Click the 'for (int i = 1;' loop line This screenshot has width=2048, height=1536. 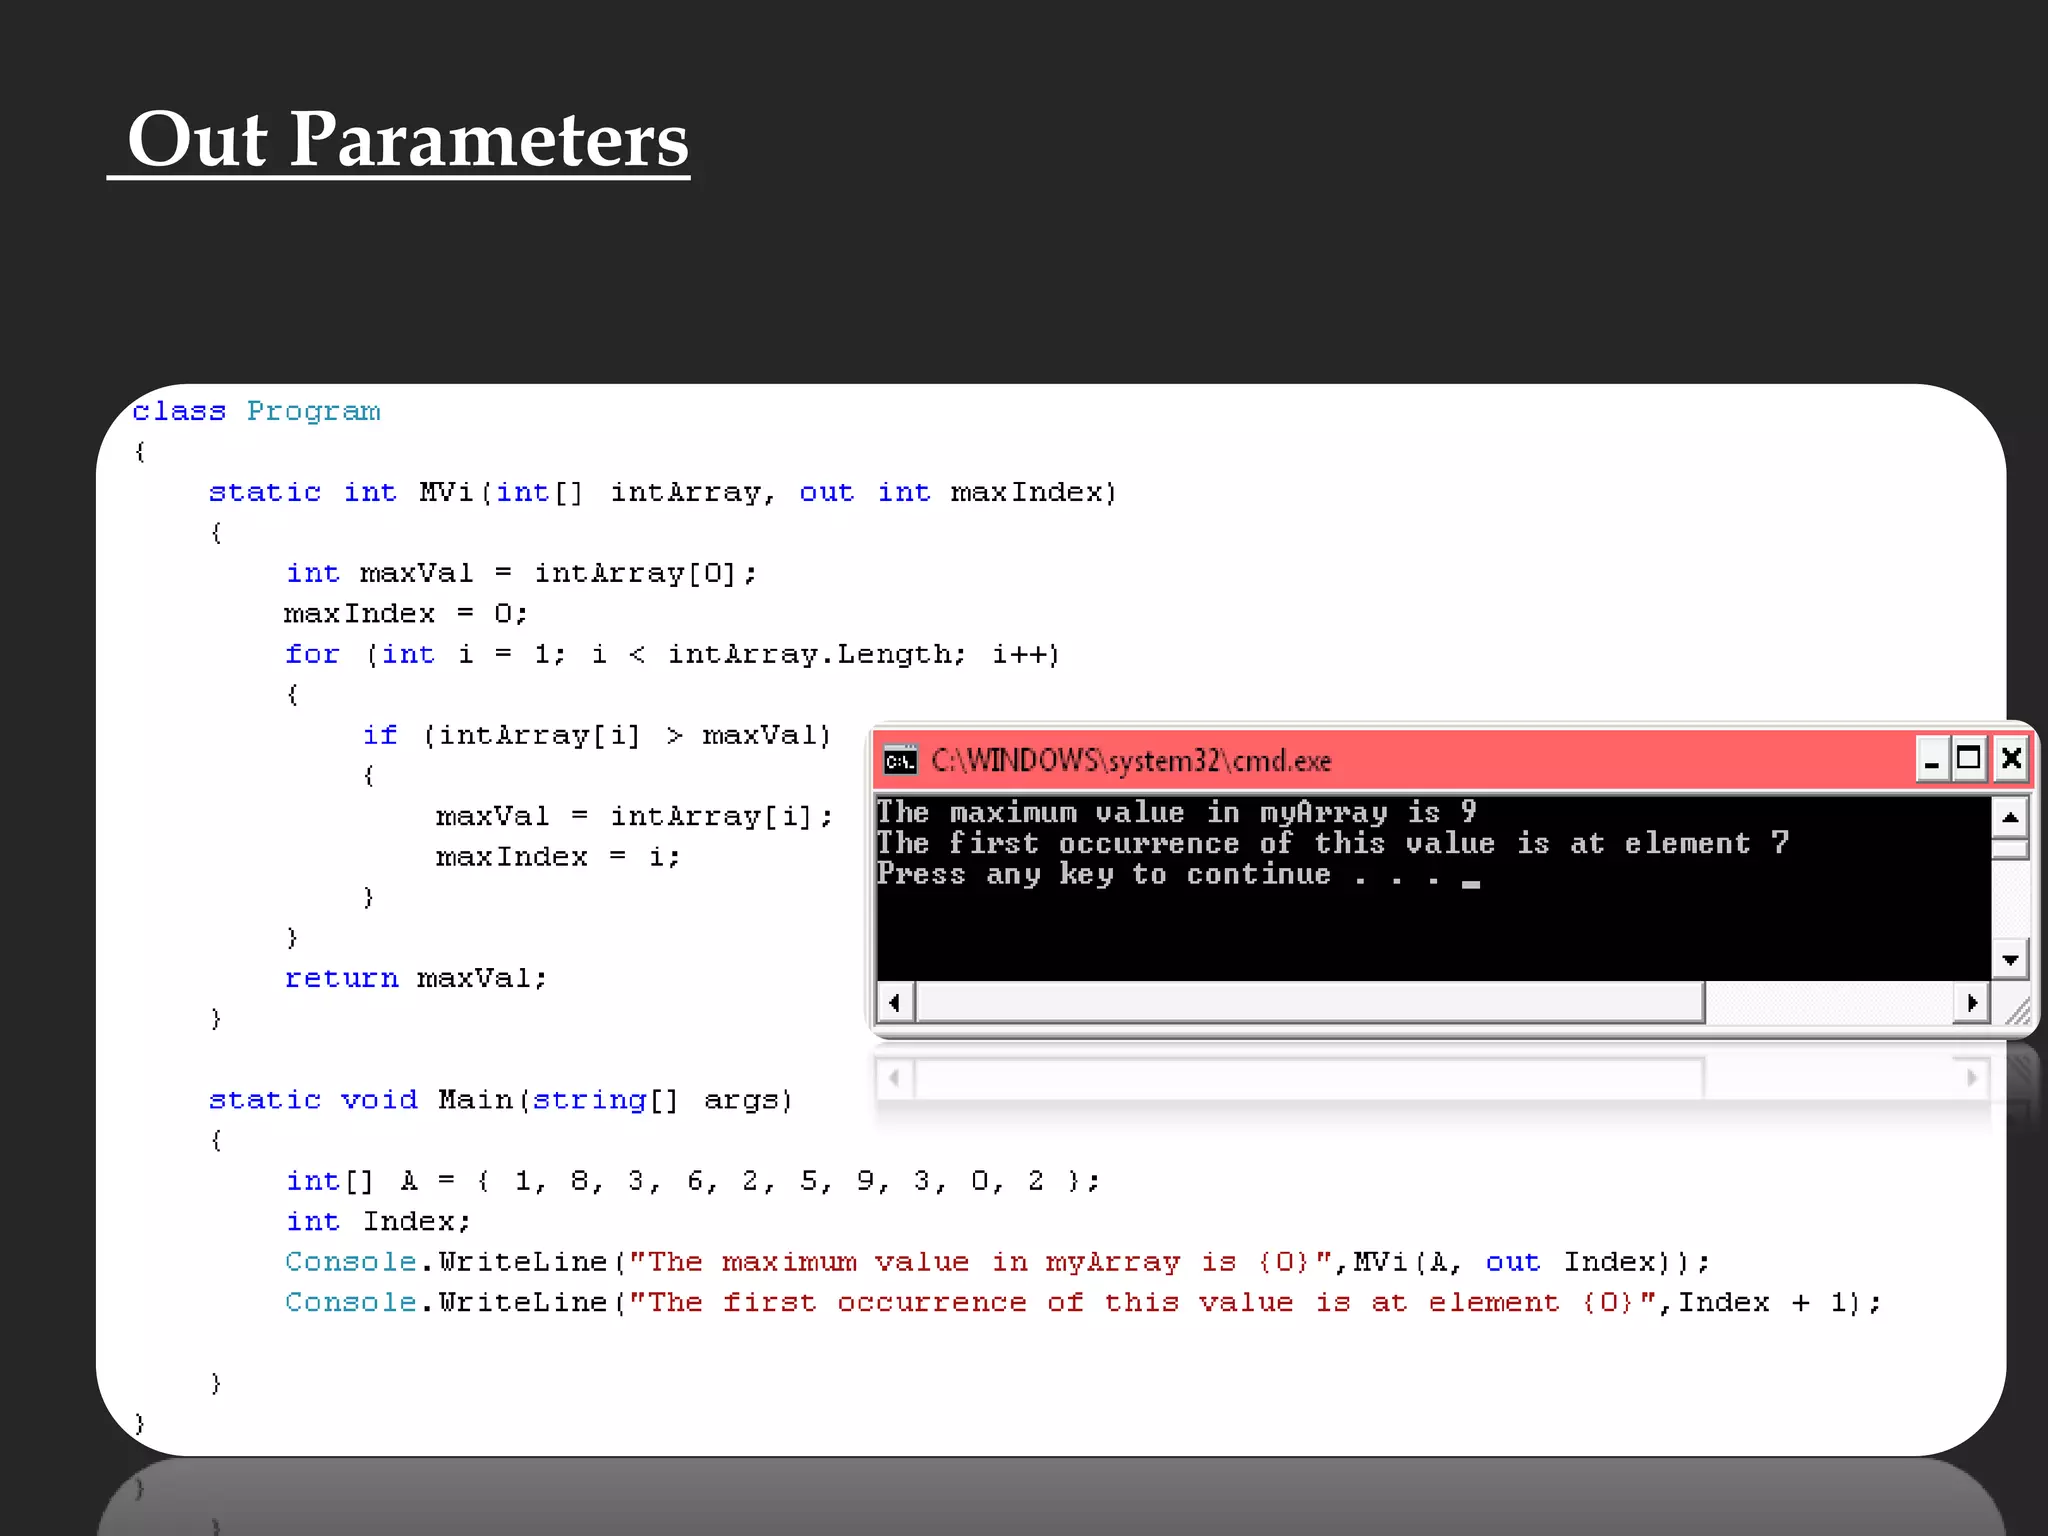pyautogui.click(x=672, y=654)
